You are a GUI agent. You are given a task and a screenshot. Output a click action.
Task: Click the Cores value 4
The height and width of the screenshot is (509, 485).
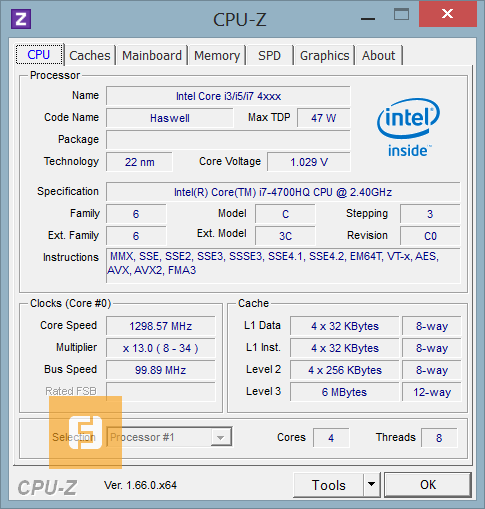tap(331, 438)
